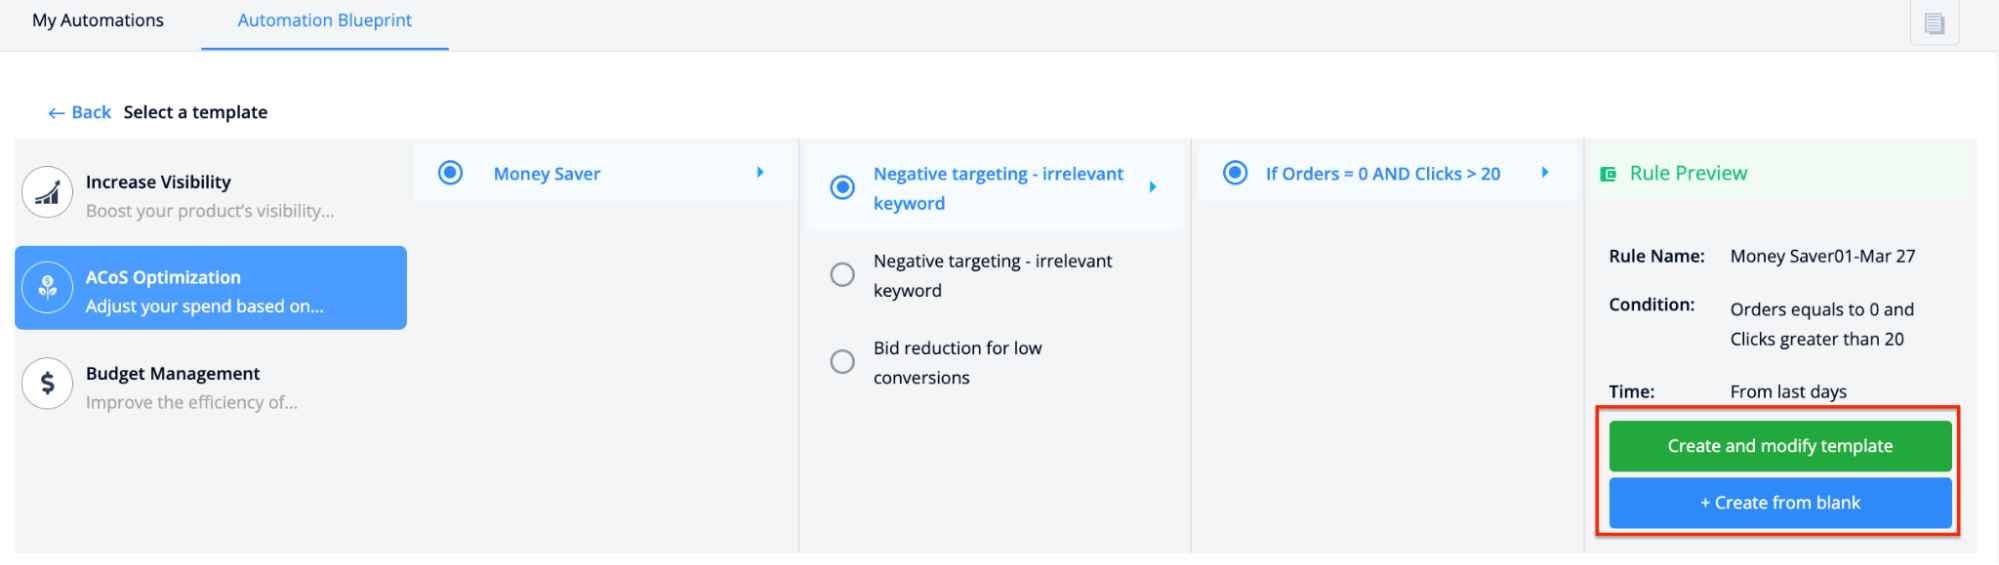Image resolution: width=1999 pixels, height=565 pixels.
Task: Select If Orders = 0 AND Clicks > 20 radio
Action: (x=1236, y=173)
